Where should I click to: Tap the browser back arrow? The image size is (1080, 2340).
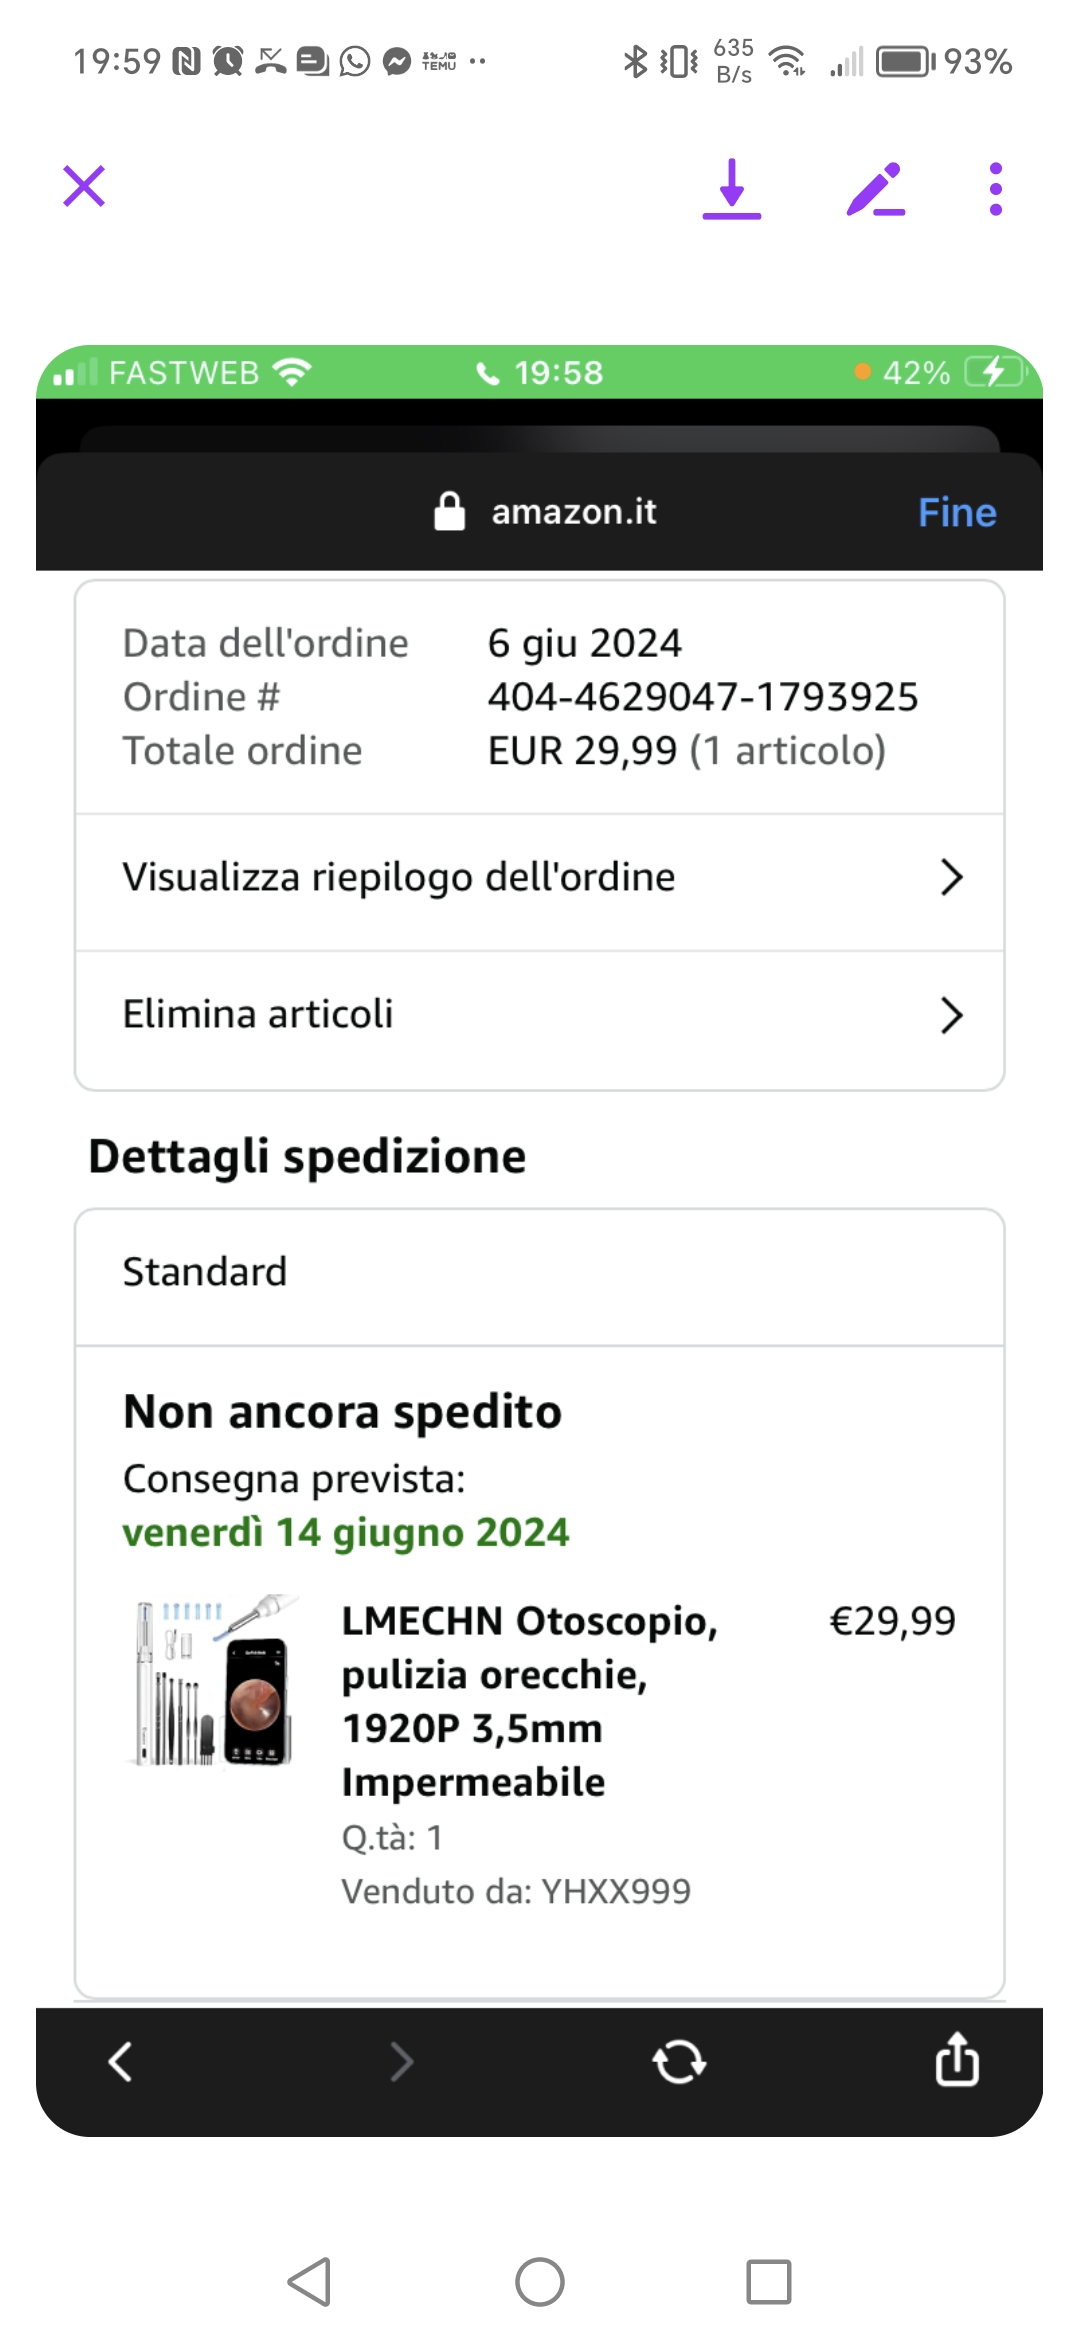pos(121,2061)
